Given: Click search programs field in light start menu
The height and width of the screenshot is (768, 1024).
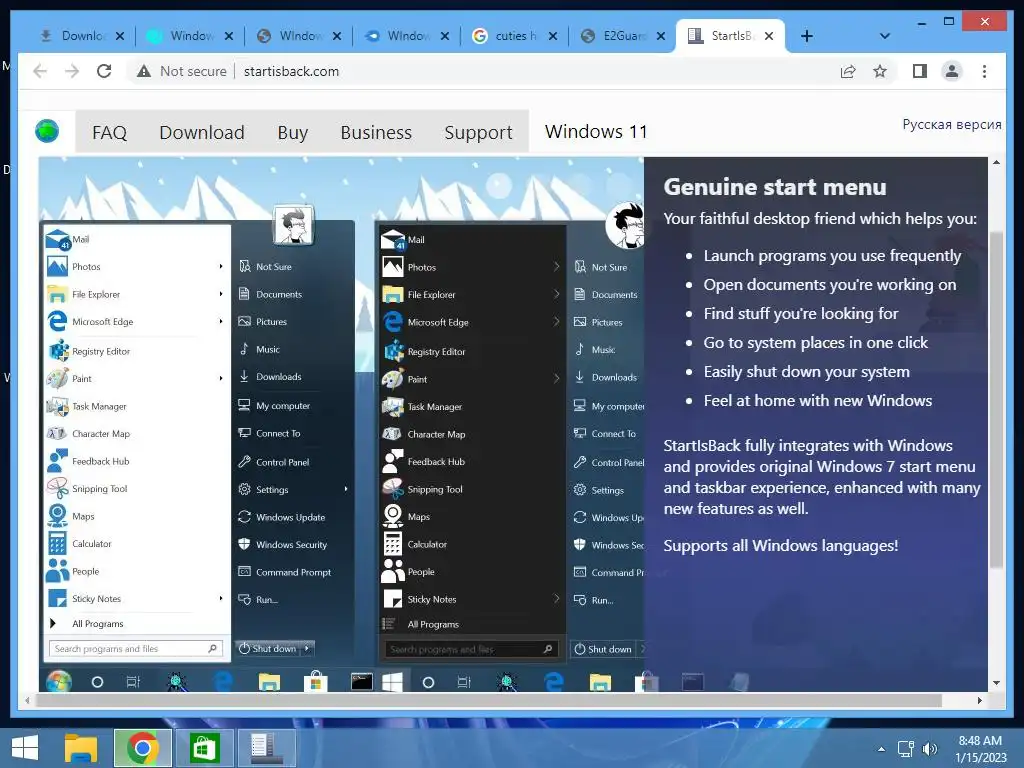Looking at the screenshot, I should click(x=136, y=648).
